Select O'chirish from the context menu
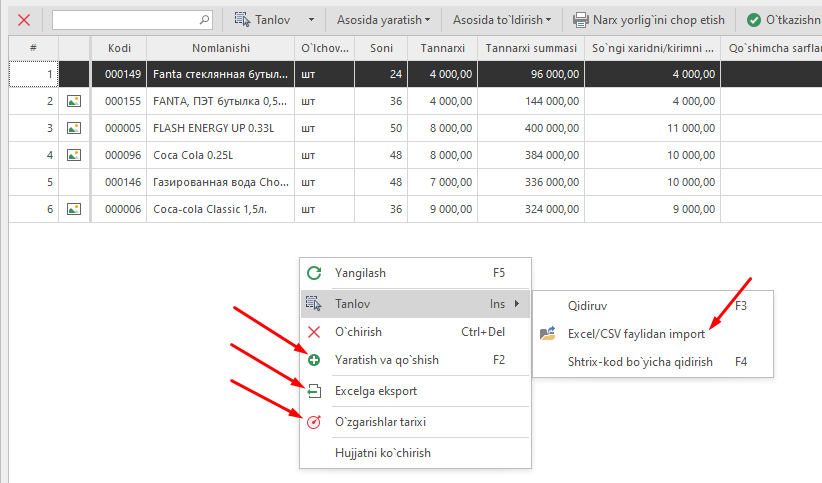The image size is (822, 483). [358, 332]
